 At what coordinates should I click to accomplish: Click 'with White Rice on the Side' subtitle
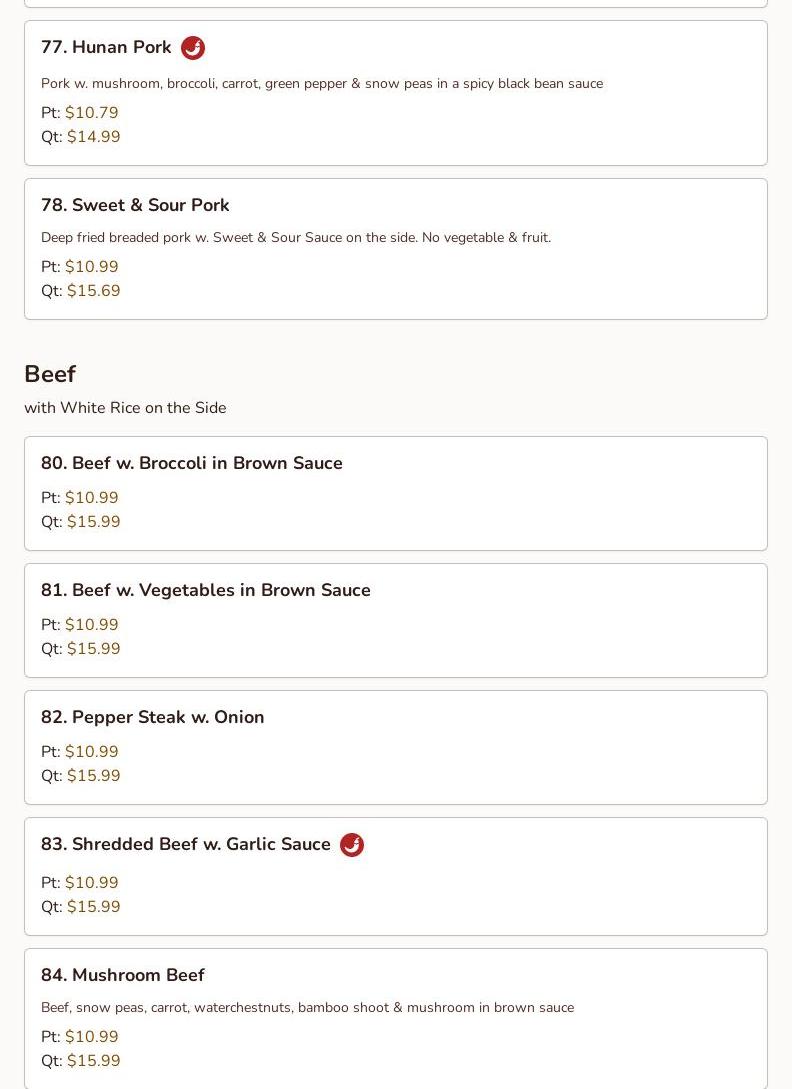(125, 408)
